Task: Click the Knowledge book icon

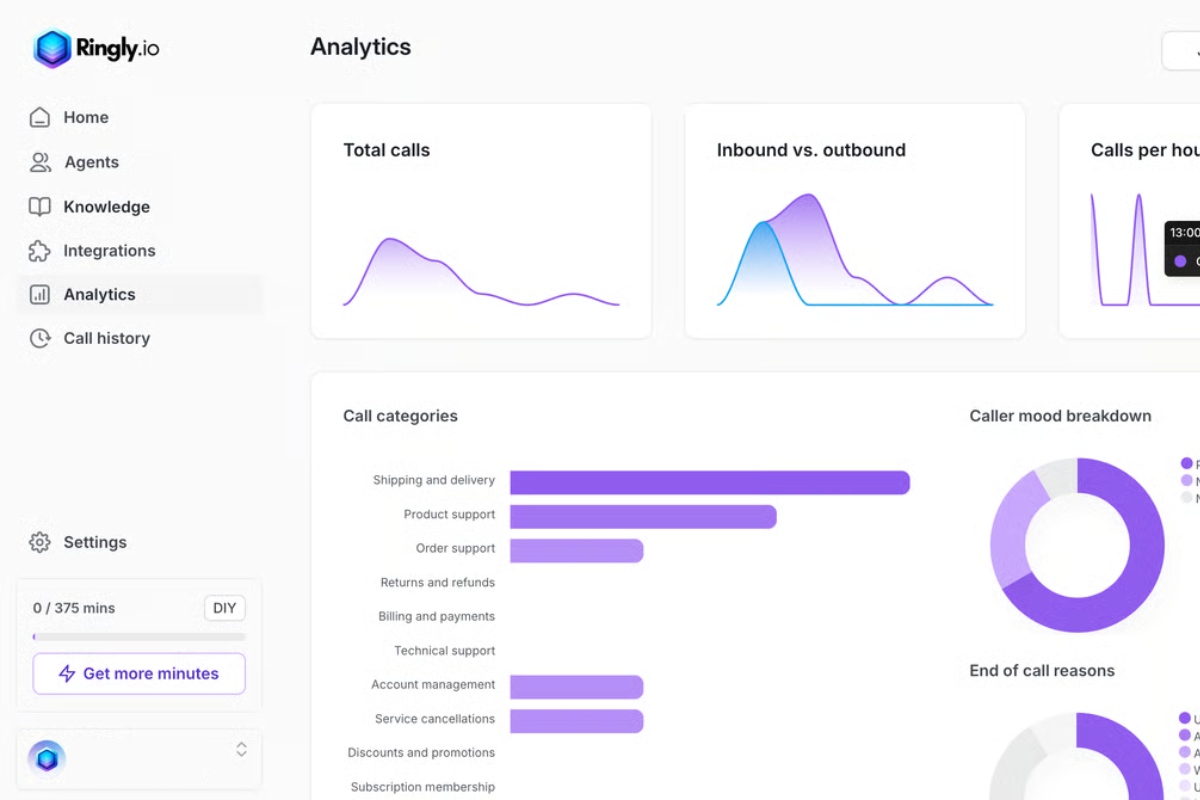Action: pyautogui.click(x=40, y=207)
